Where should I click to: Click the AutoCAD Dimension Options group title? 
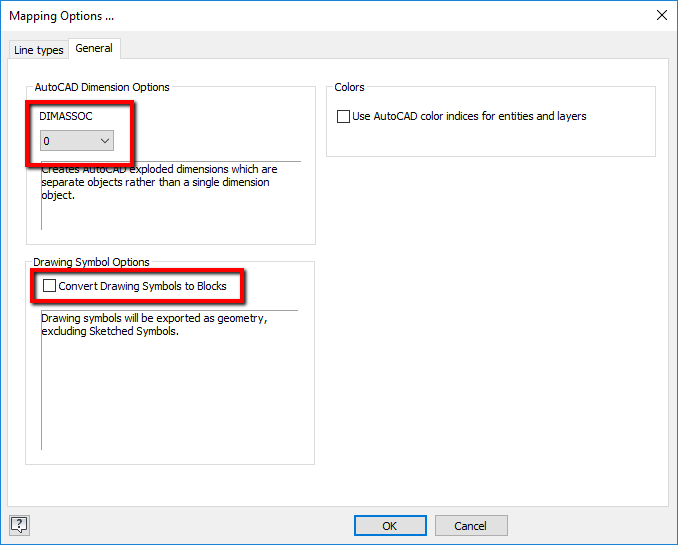point(102,87)
